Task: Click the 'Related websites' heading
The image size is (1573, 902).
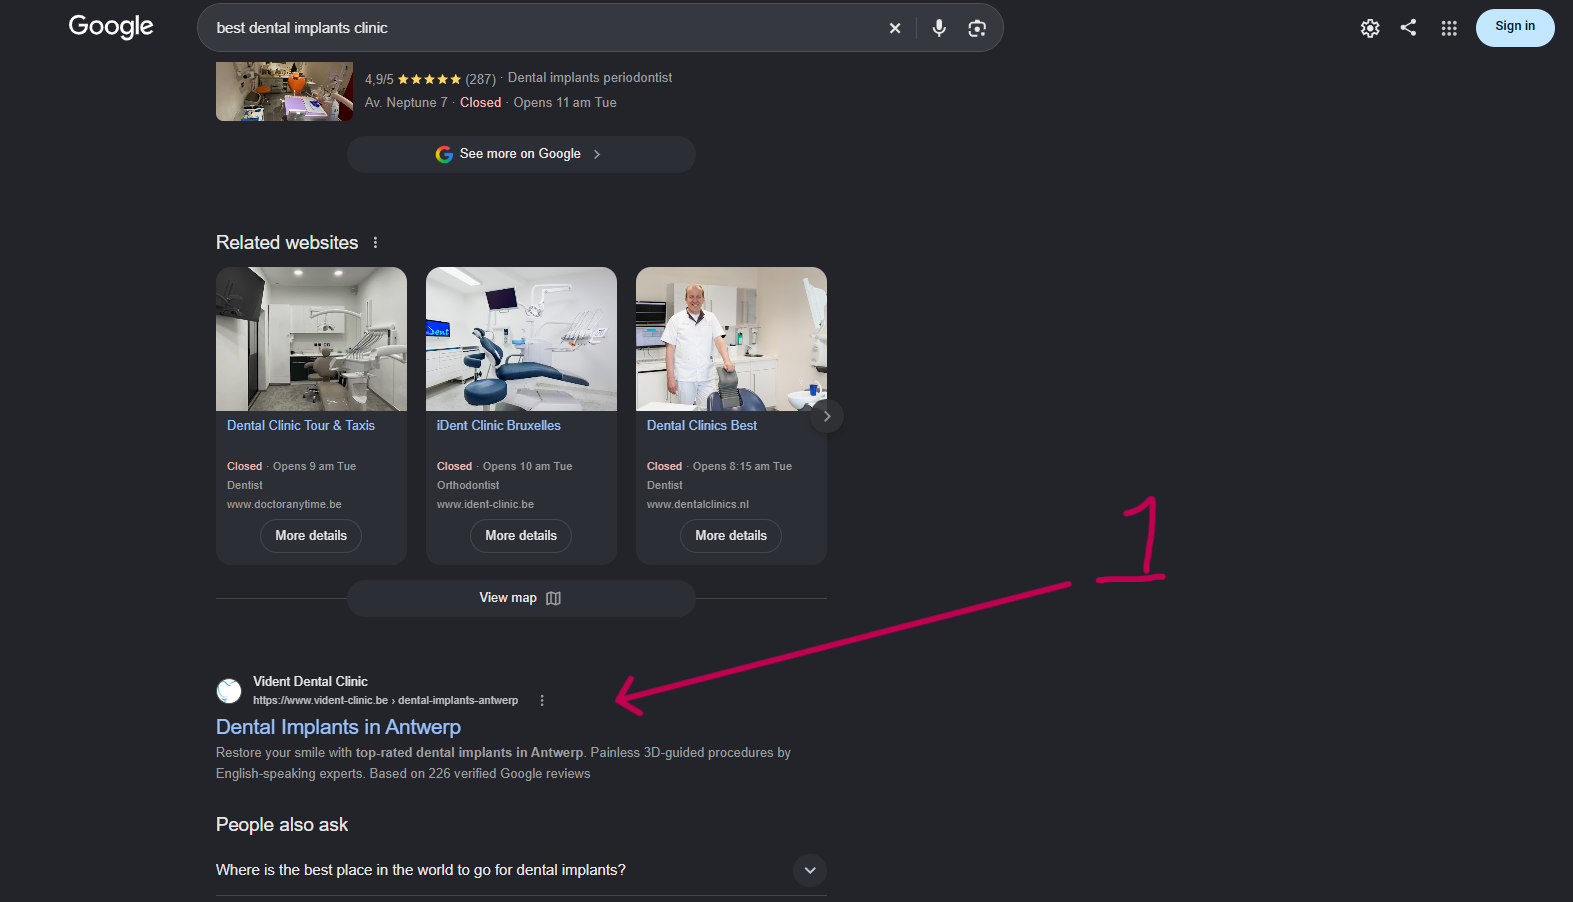Action: (287, 243)
